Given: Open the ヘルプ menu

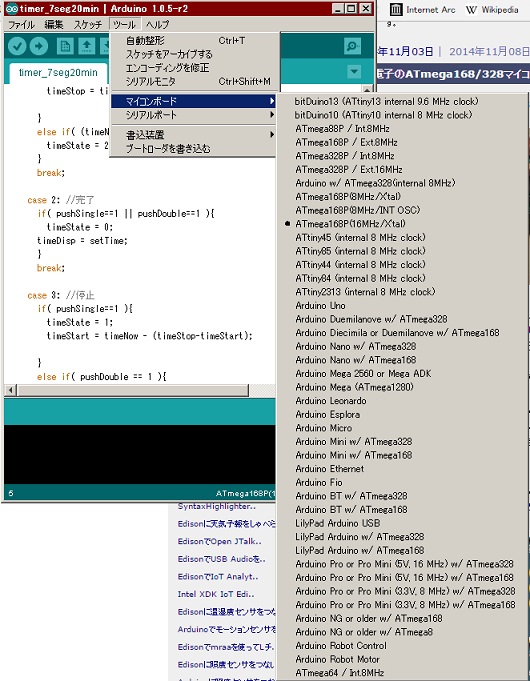Looking at the screenshot, I should (x=157, y=25).
